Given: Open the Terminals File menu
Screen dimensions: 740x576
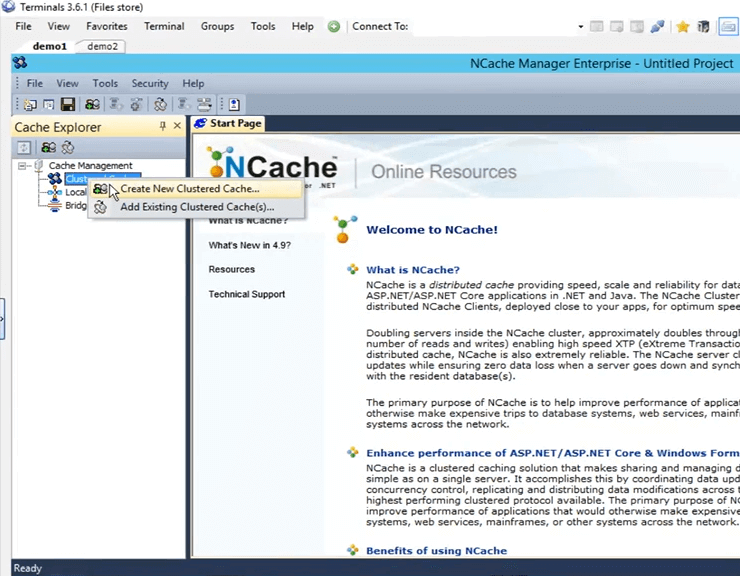Looking at the screenshot, I should (x=23, y=26).
